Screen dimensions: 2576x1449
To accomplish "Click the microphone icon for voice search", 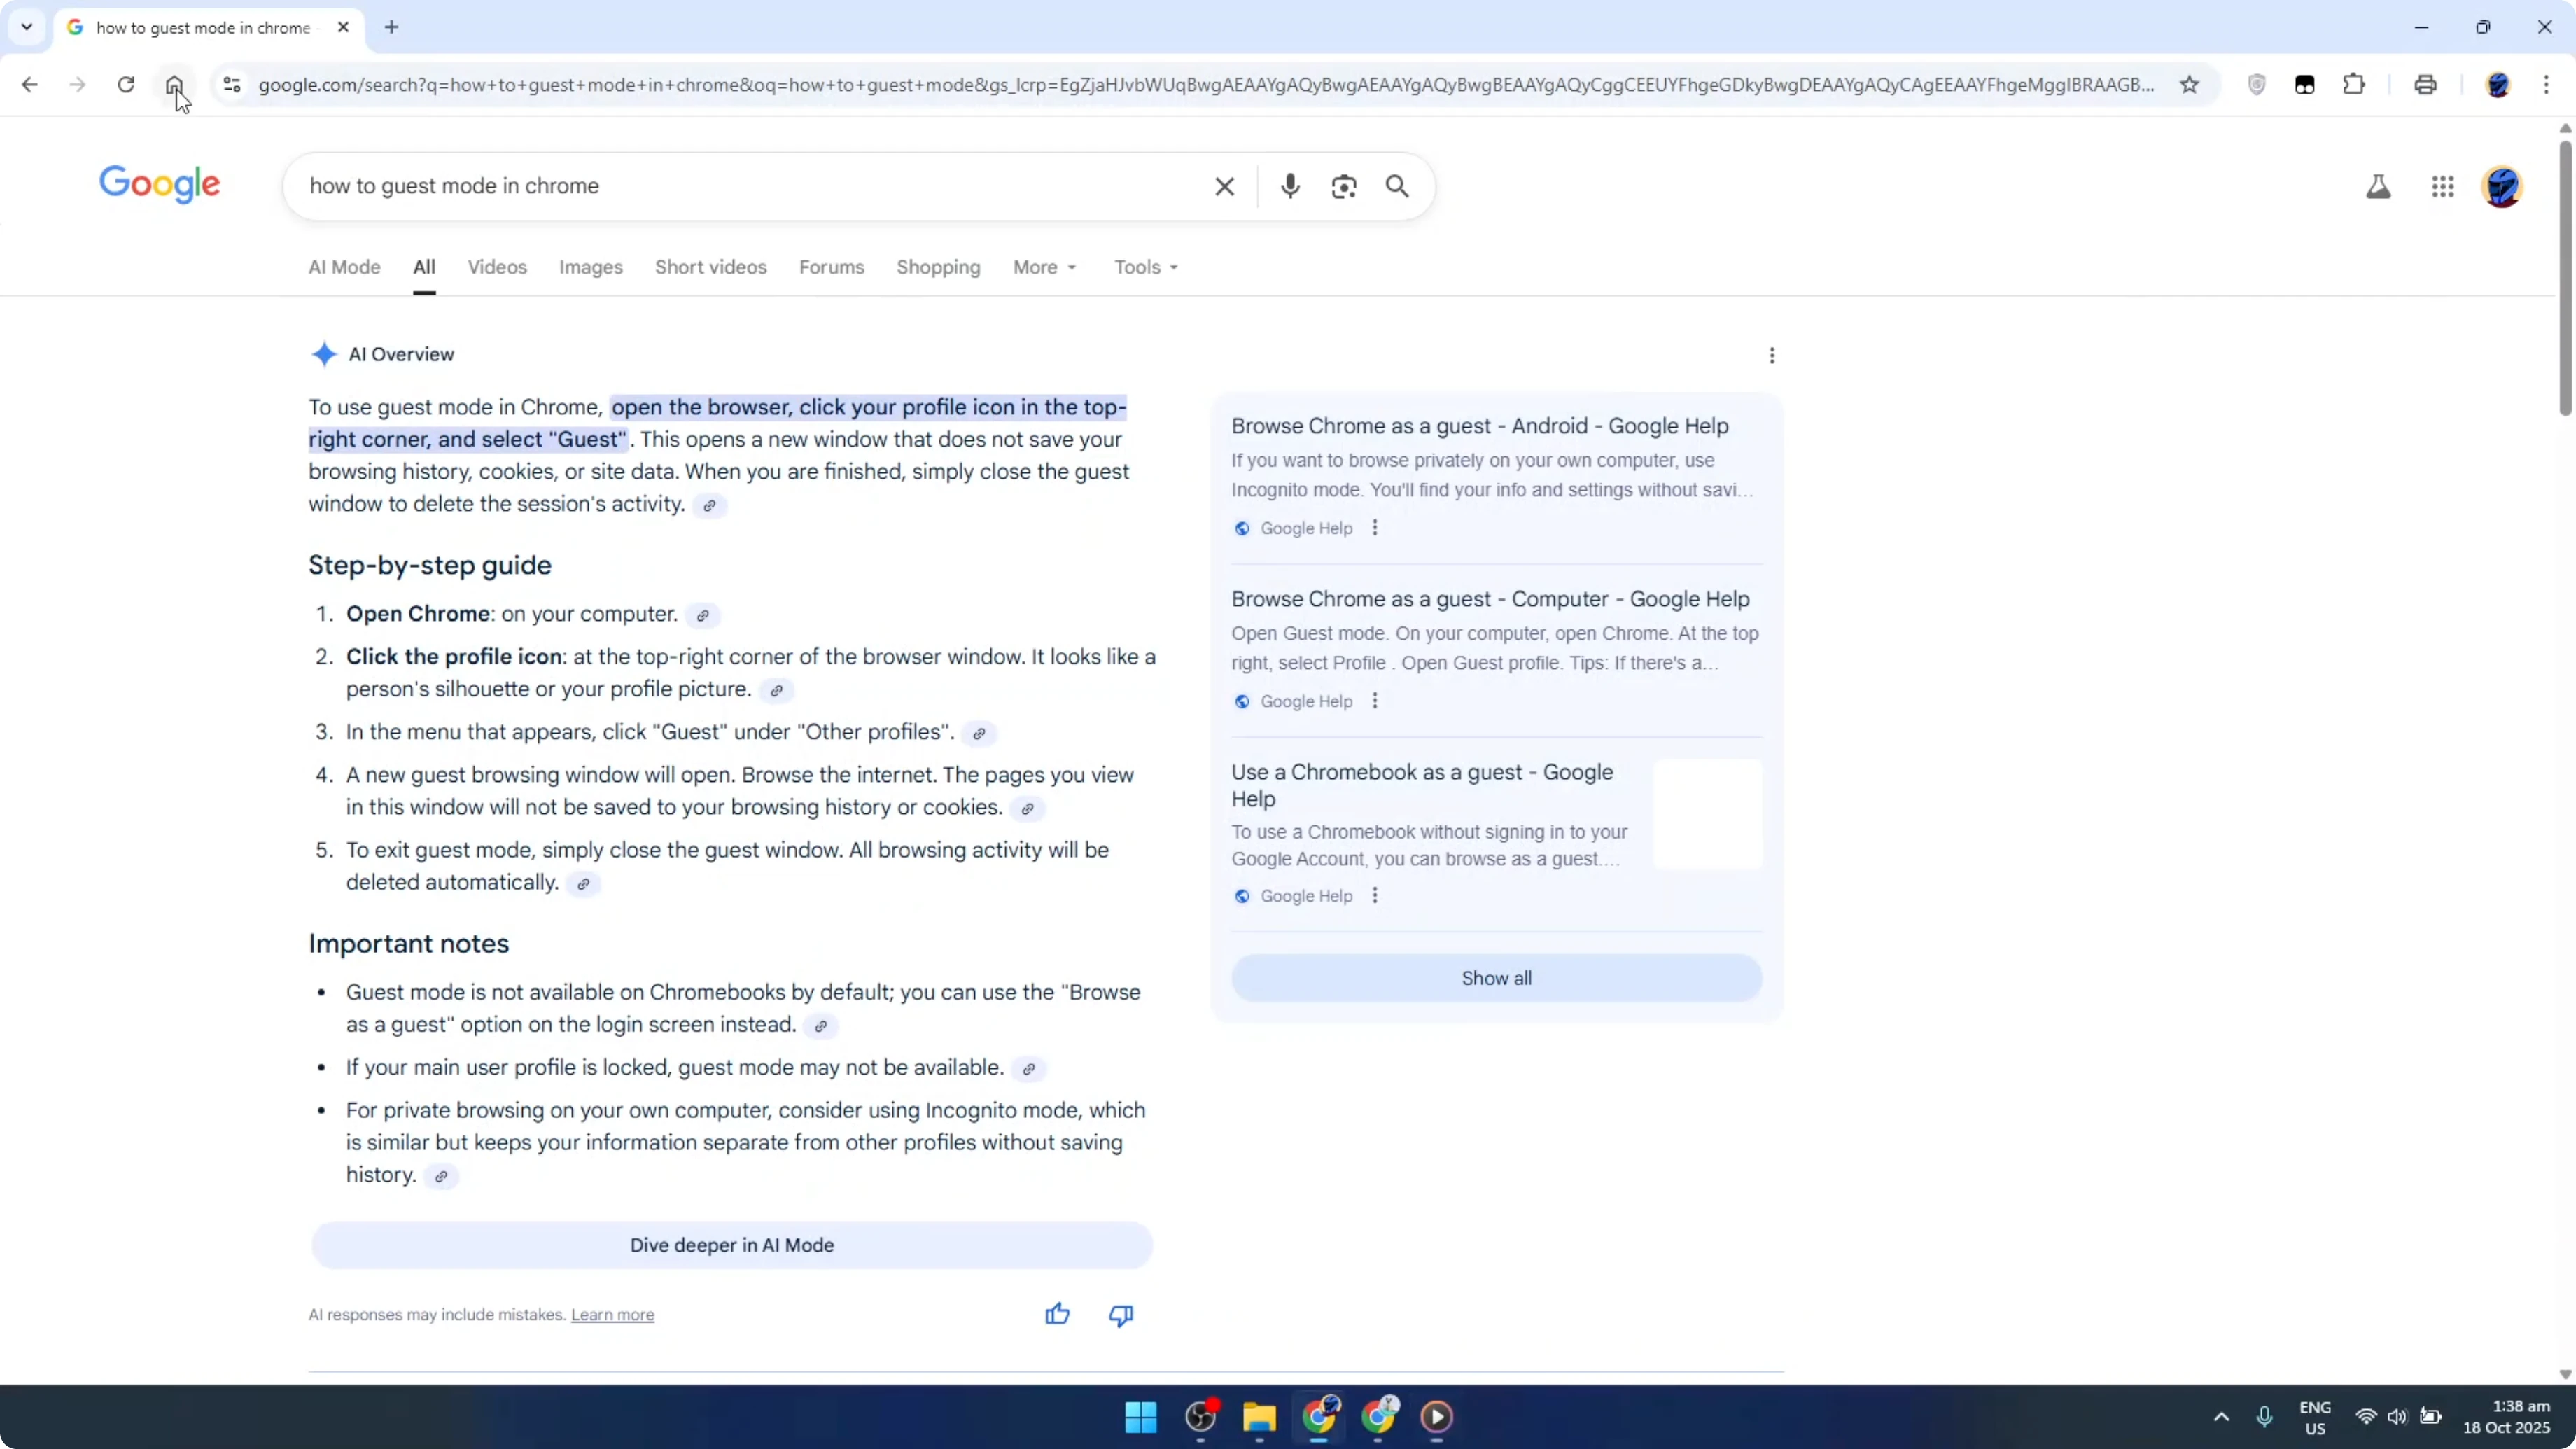I will click(x=1290, y=186).
